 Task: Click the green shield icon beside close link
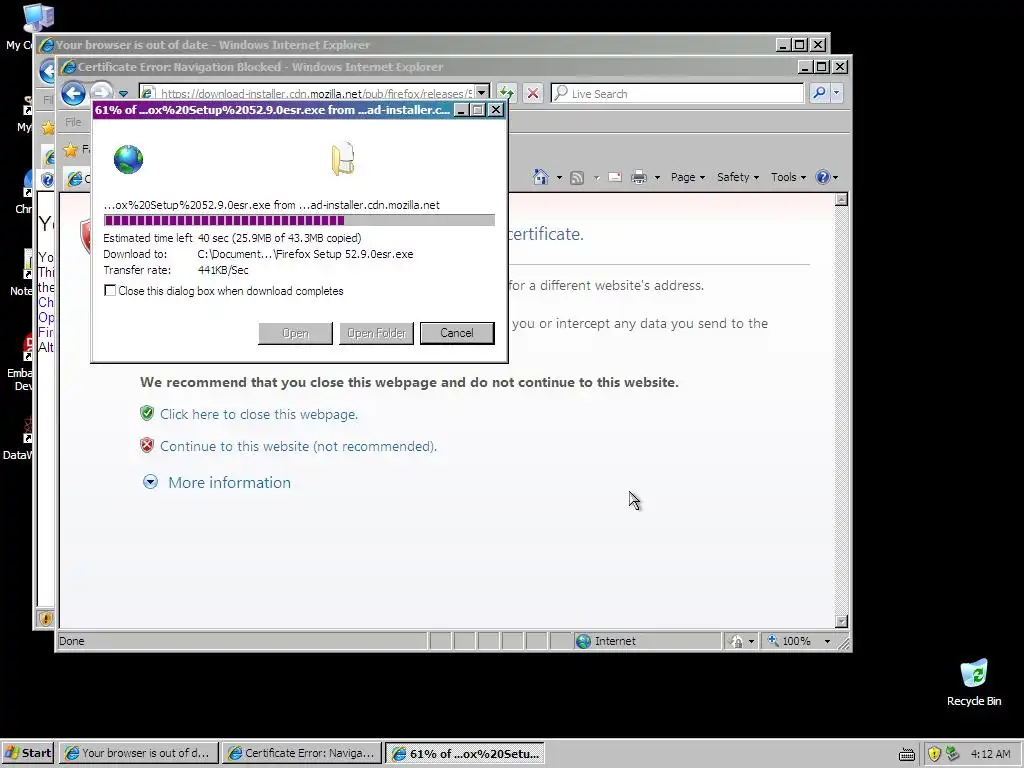(147, 413)
